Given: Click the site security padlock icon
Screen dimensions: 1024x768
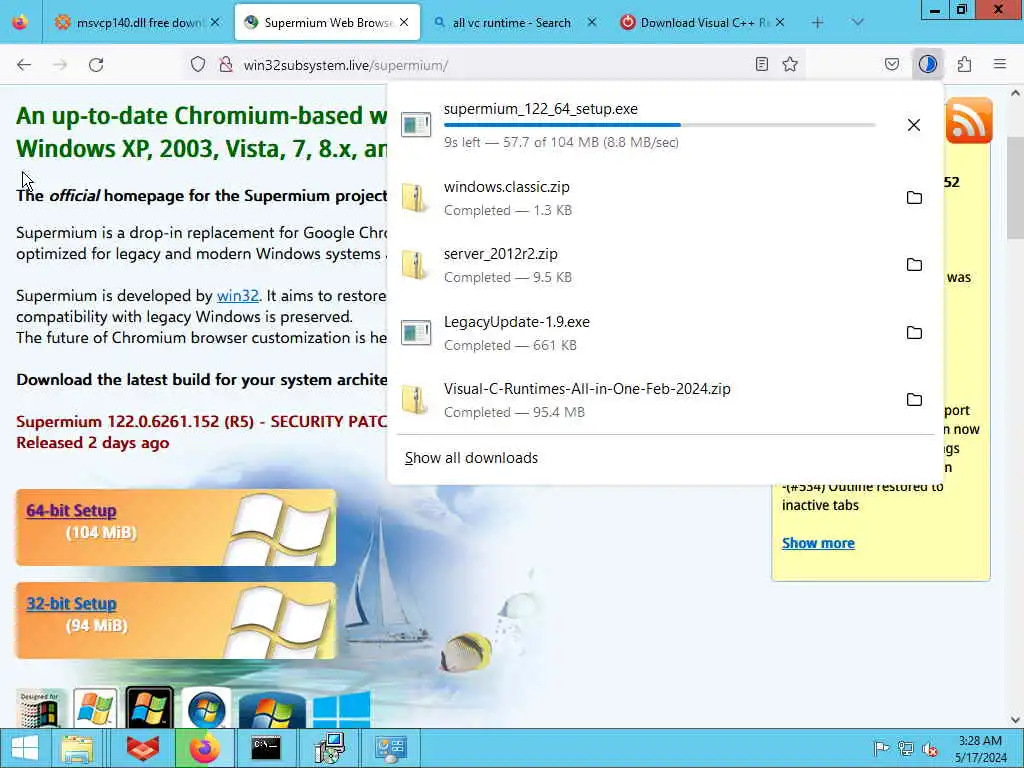Looking at the screenshot, I should (226, 65).
